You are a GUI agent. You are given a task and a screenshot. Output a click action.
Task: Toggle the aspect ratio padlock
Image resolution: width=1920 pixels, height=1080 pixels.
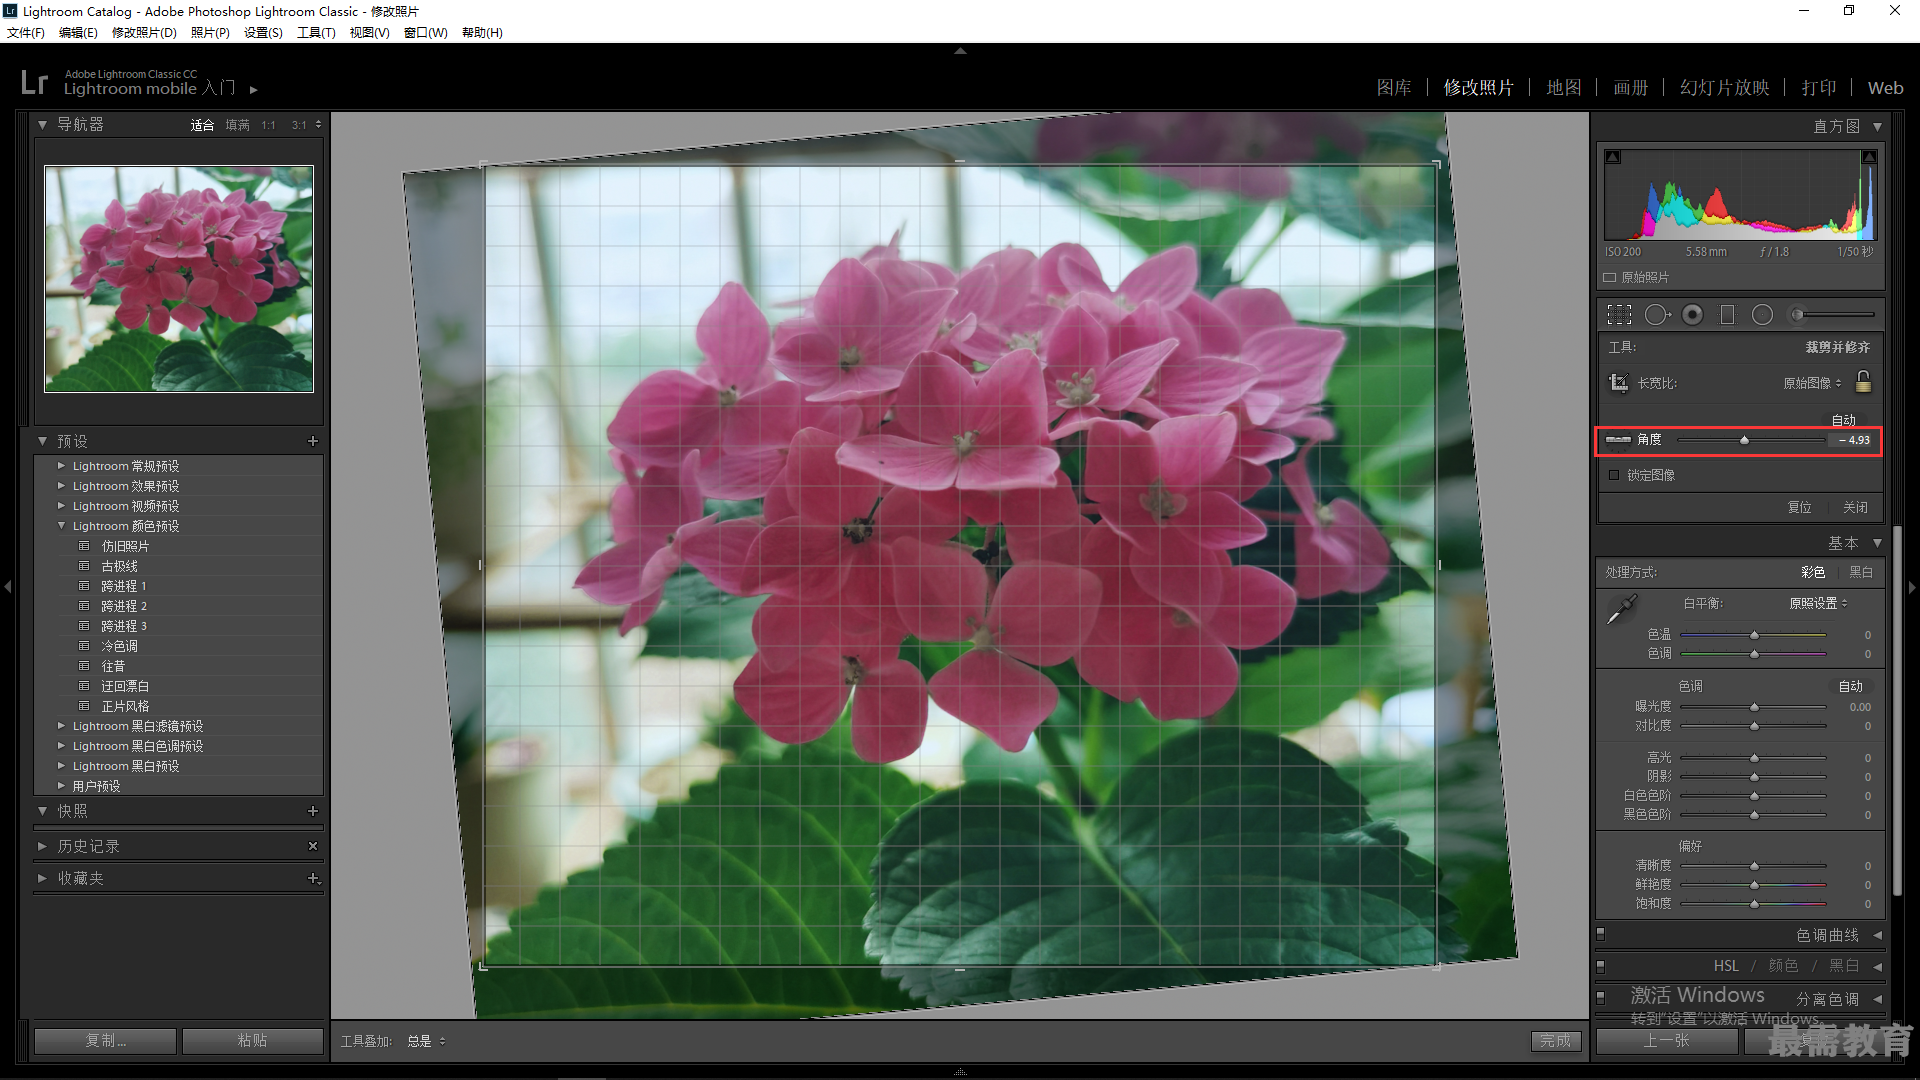[x=1863, y=382]
